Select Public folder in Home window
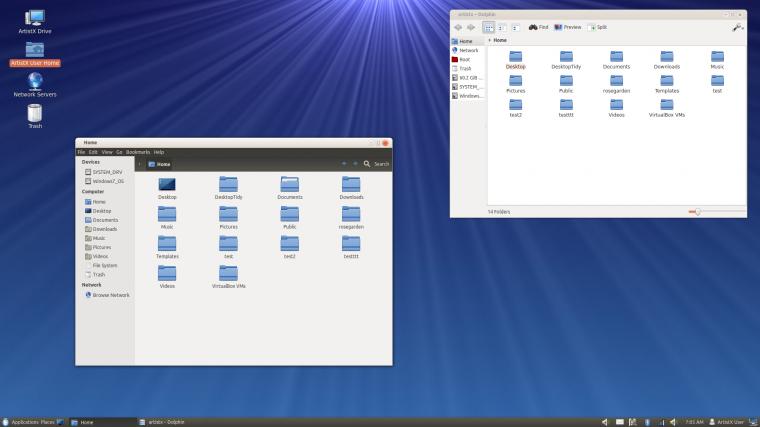Image resolution: width=760 pixels, height=427 pixels. click(x=290, y=218)
